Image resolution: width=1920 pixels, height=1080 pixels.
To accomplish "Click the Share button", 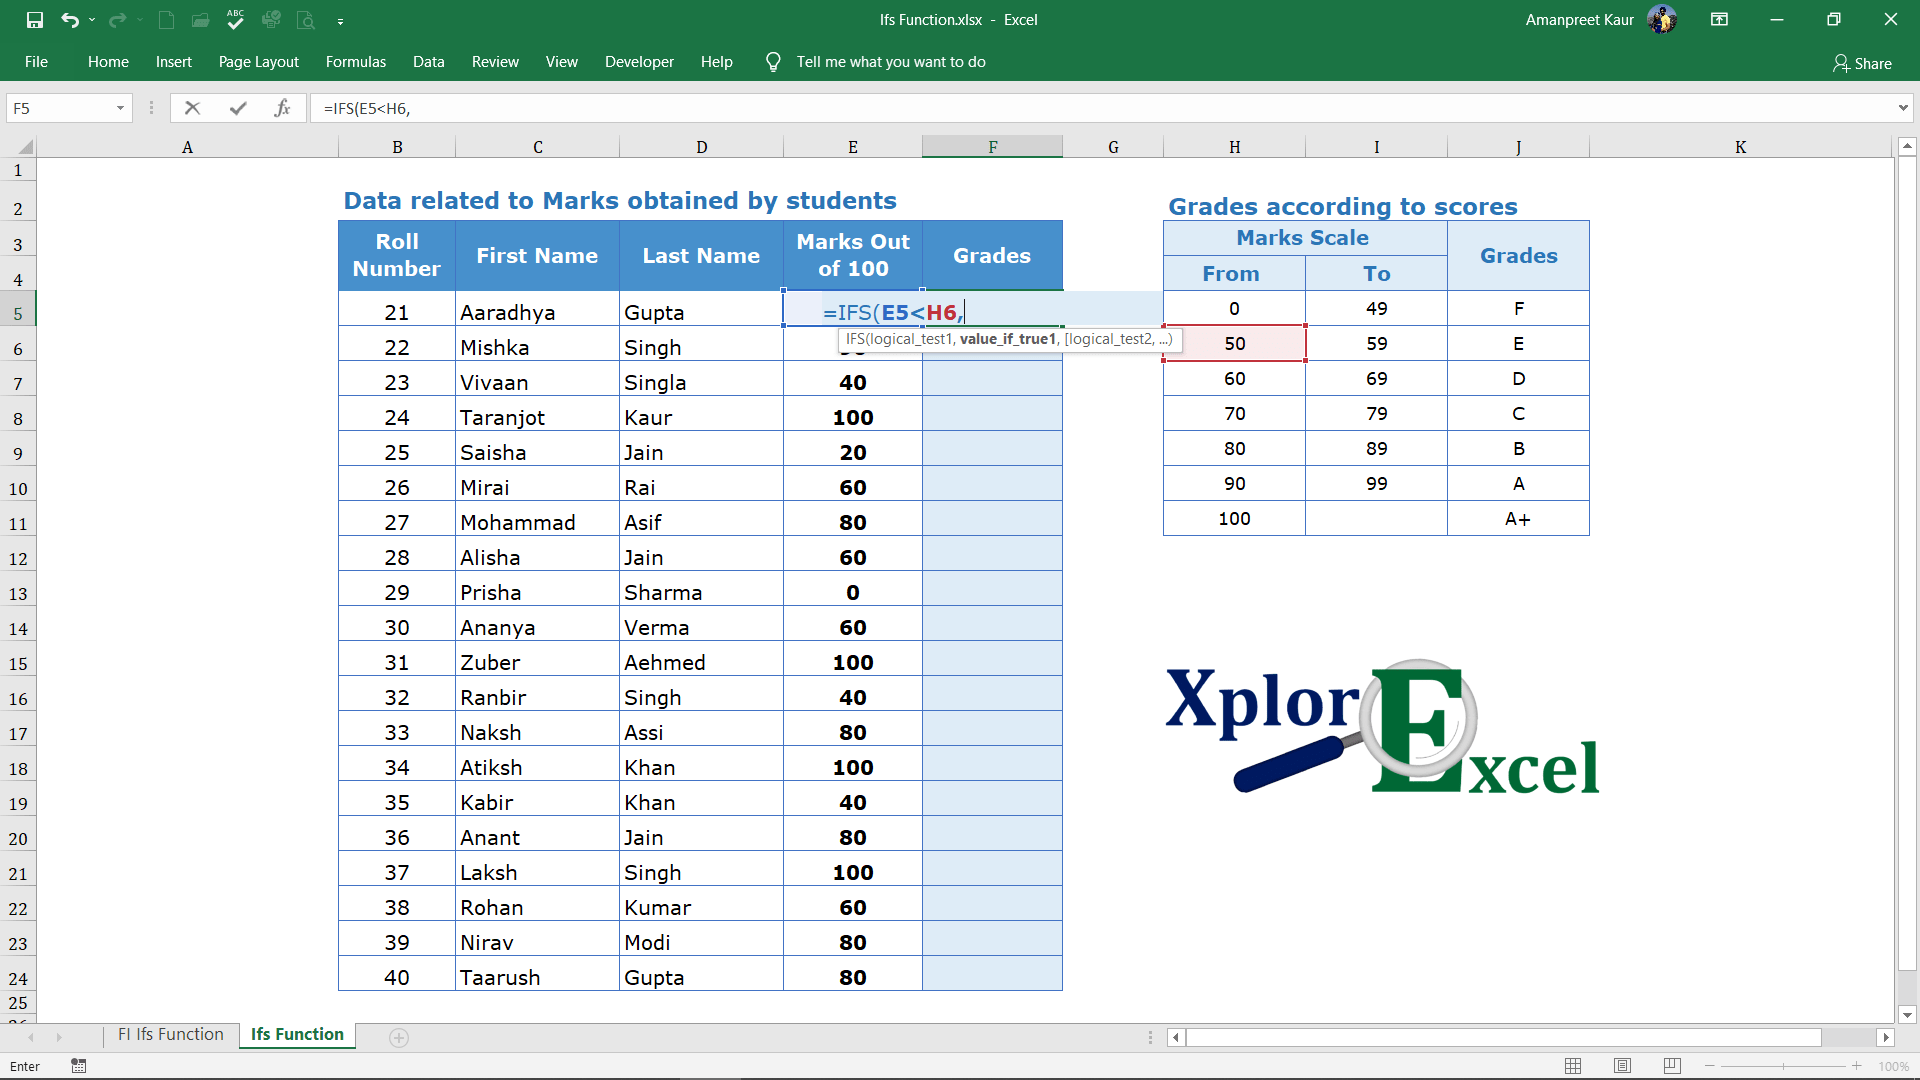I will [x=1862, y=63].
